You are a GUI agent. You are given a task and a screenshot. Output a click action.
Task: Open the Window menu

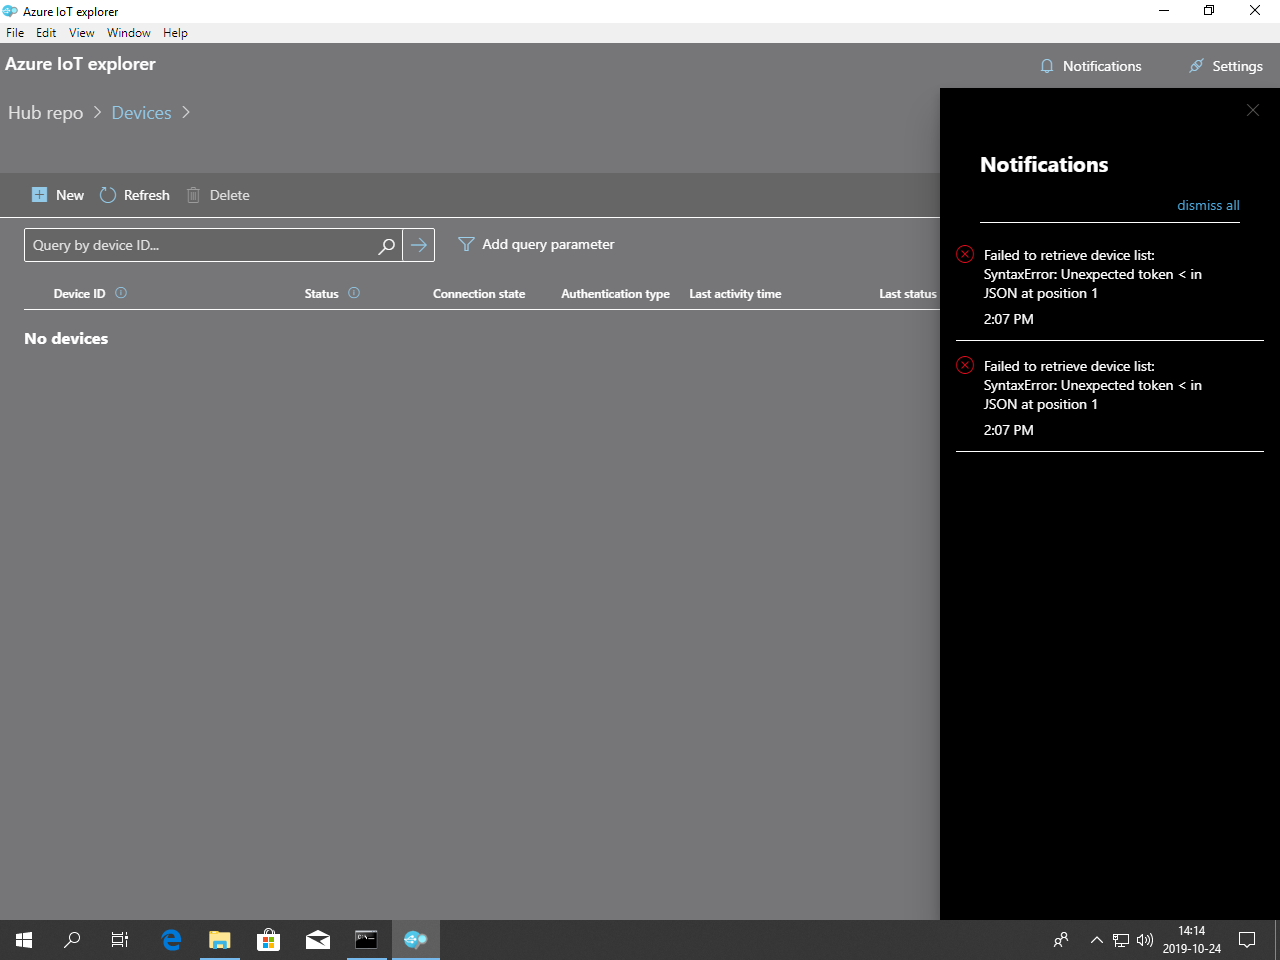pos(128,32)
